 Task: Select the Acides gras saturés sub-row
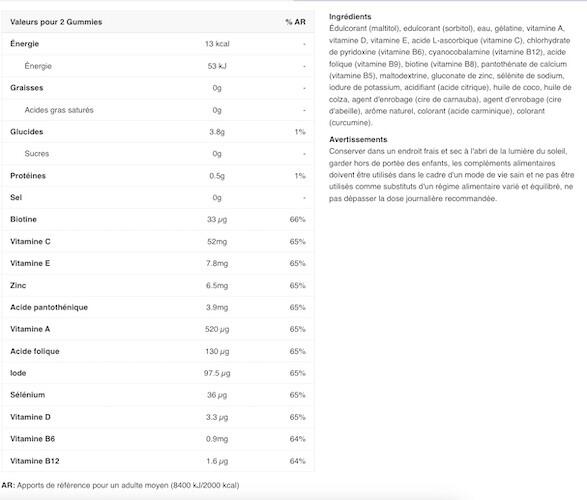coord(158,110)
